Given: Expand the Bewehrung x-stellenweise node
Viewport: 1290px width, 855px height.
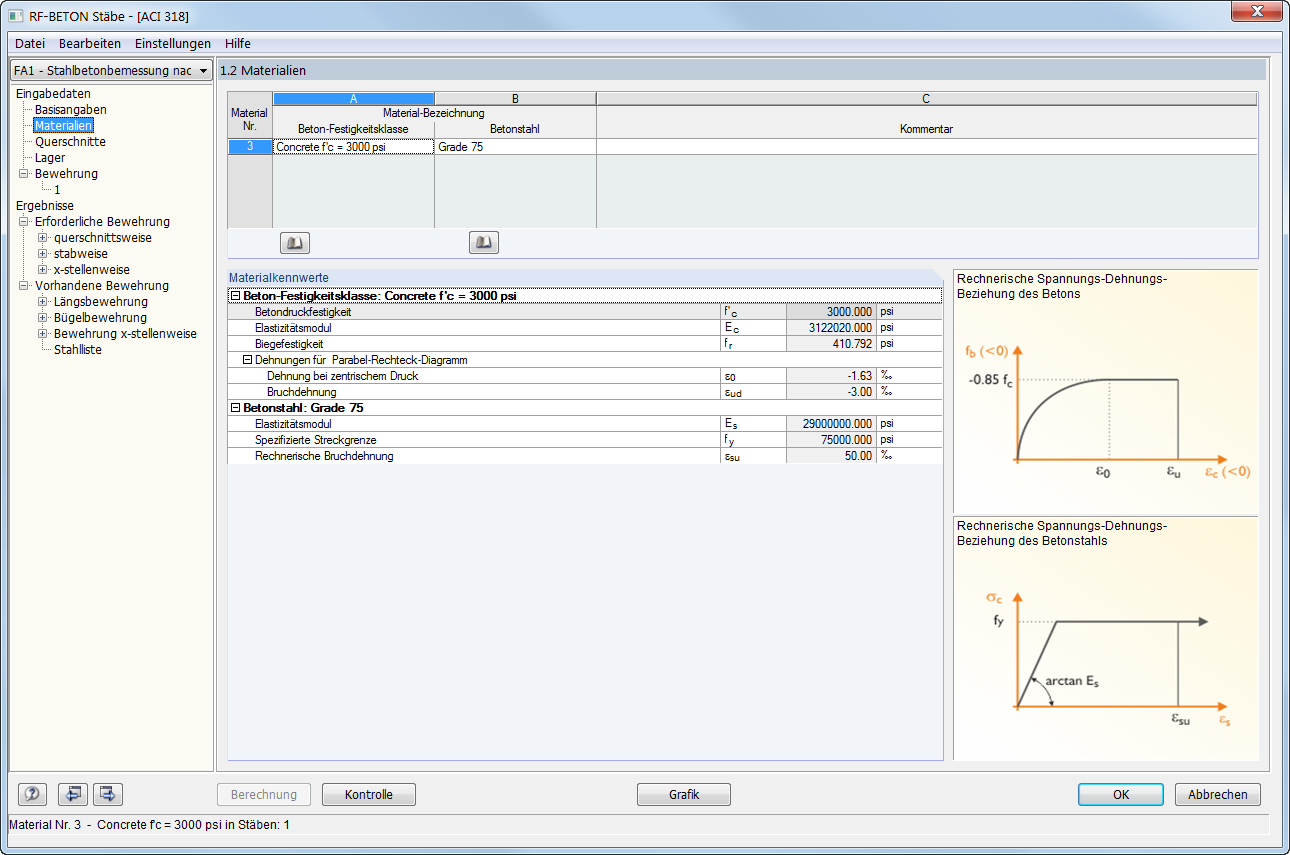Looking at the screenshot, I should pyautogui.click(x=43, y=334).
